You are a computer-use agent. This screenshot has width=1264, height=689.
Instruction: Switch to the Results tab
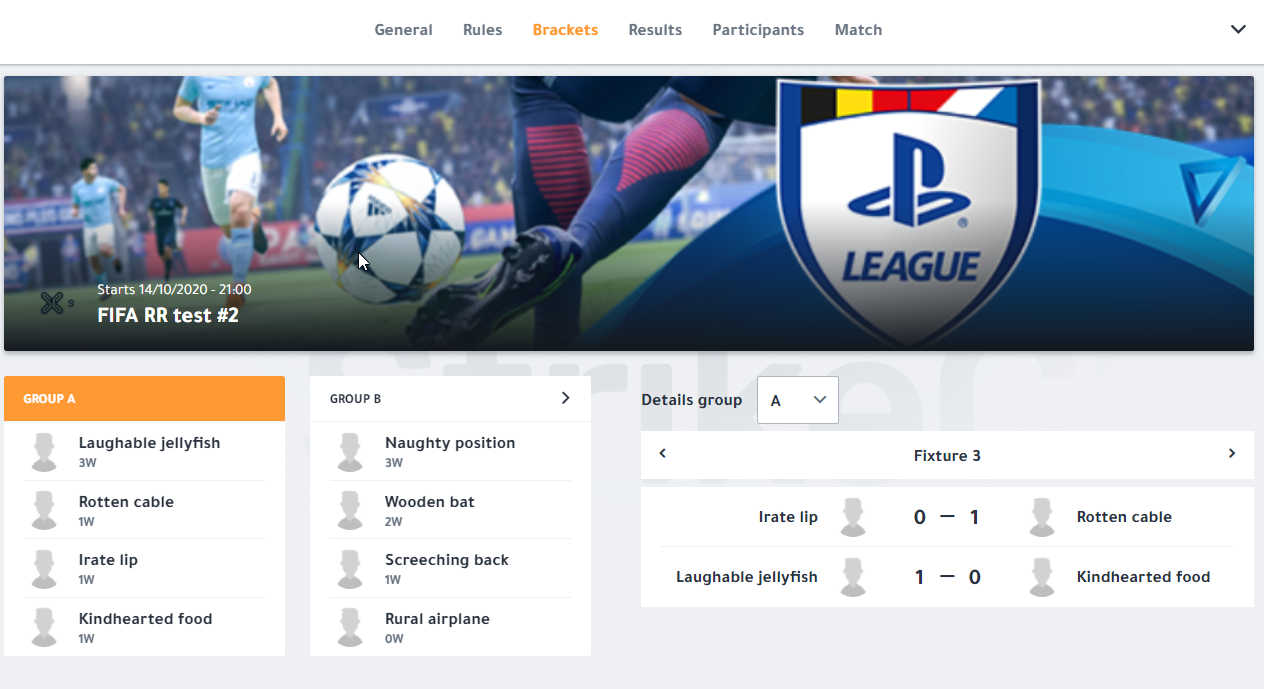pyautogui.click(x=655, y=30)
